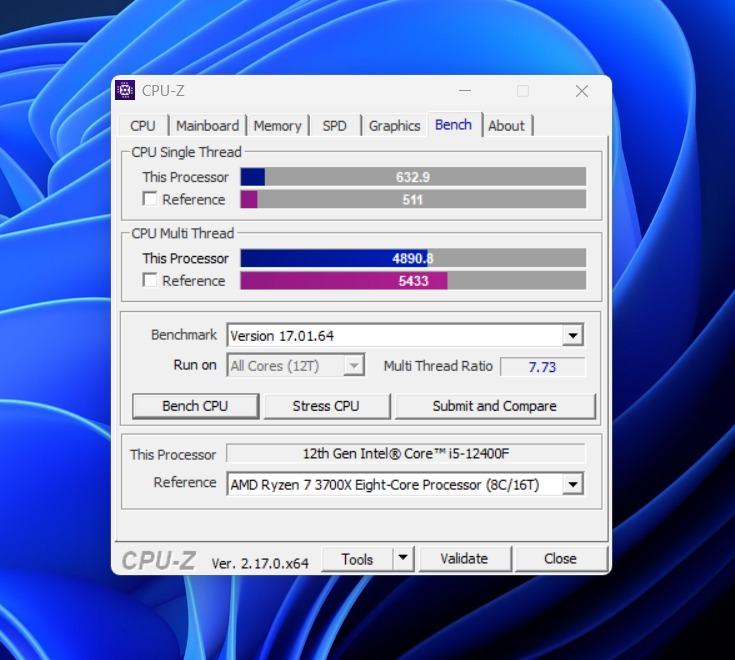Start benchmark with Bench CPU button
This screenshot has width=735, height=660.
195,406
